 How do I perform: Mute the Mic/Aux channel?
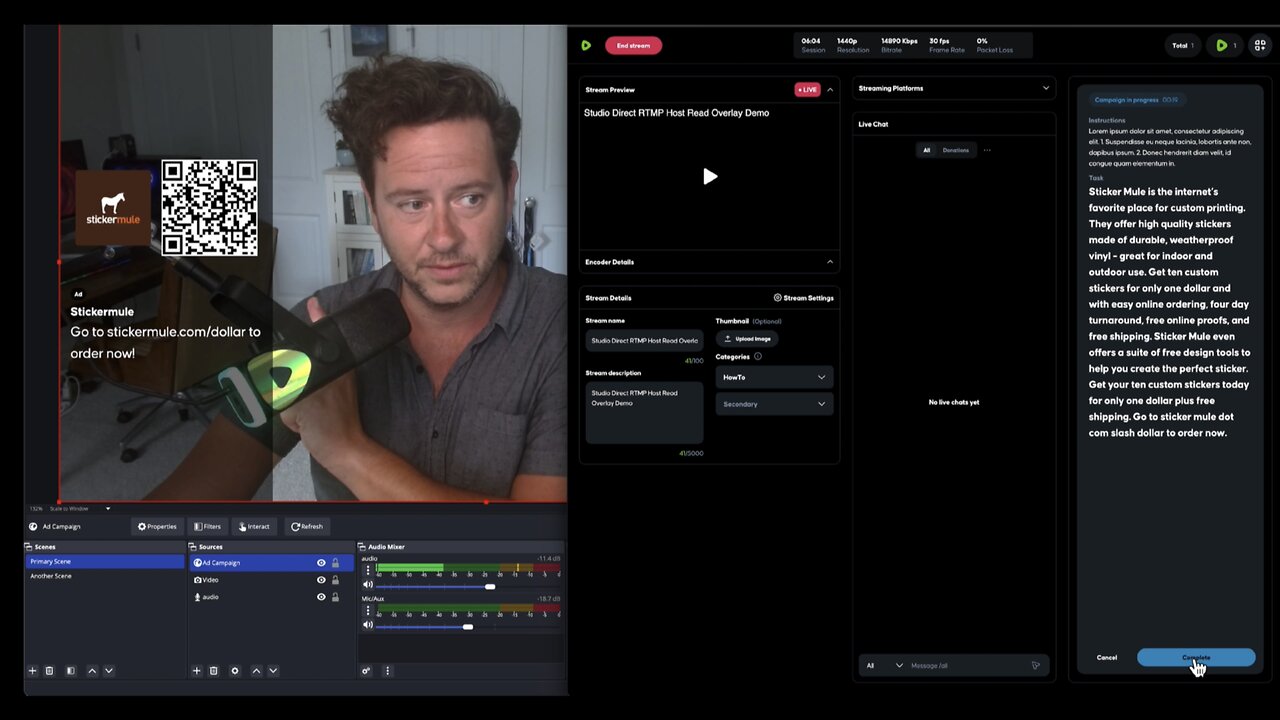click(x=367, y=626)
